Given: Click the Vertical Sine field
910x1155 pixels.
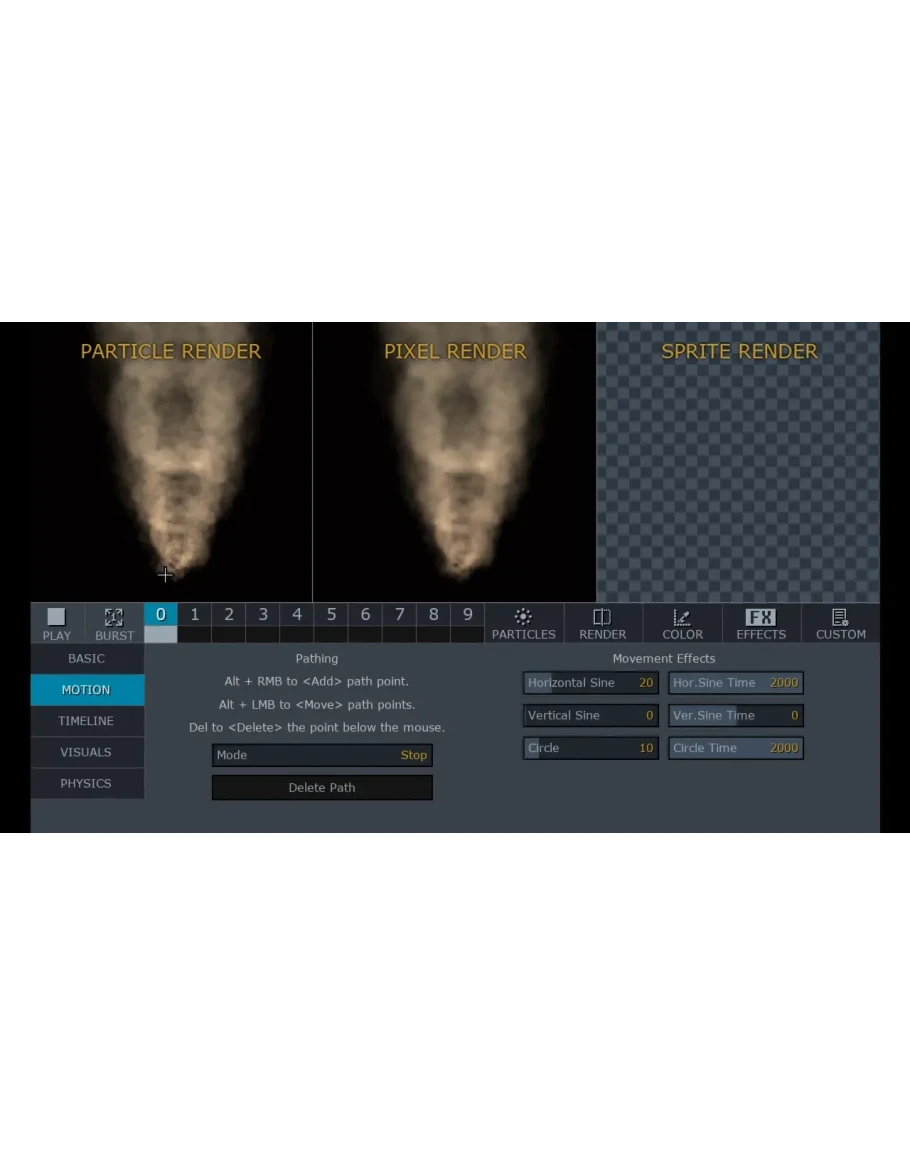Looking at the screenshot, I should [x=590, y=715].
